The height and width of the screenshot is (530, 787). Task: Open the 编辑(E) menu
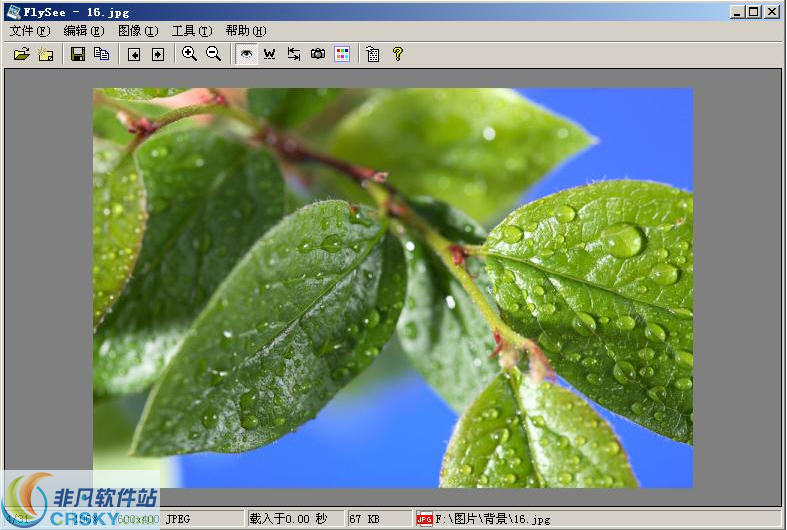(x=84, y=31)
